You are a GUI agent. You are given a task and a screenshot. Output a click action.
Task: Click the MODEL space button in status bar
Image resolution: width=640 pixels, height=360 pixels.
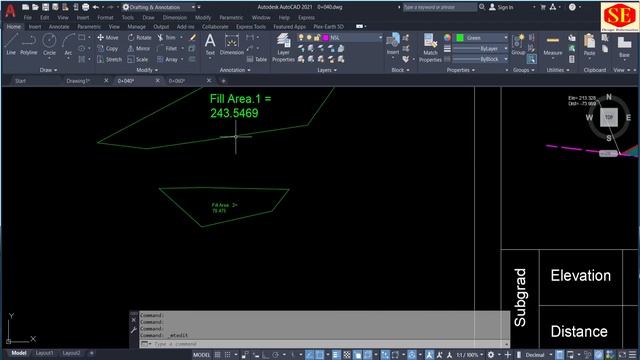[201, 355]
